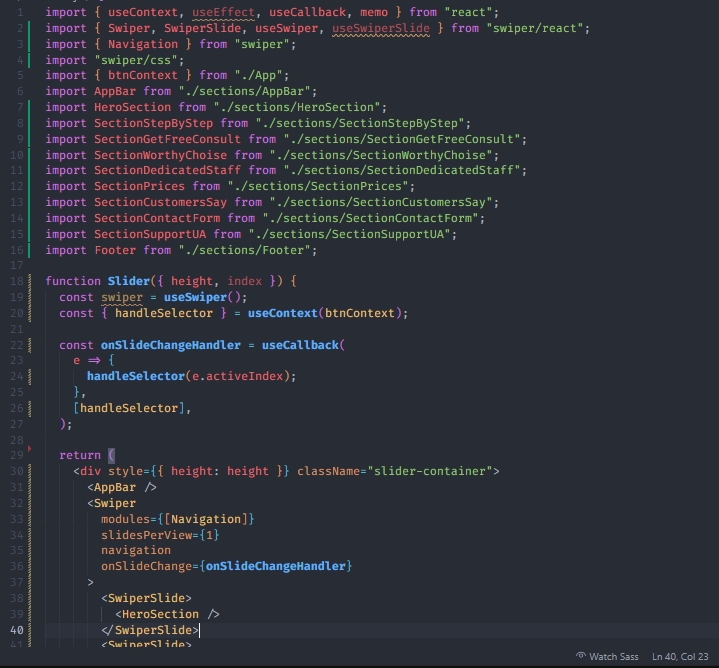This screenshot has height=668, width=719.
Task: Click the navigation prop on line 35
Action: (x=136, y=550)
